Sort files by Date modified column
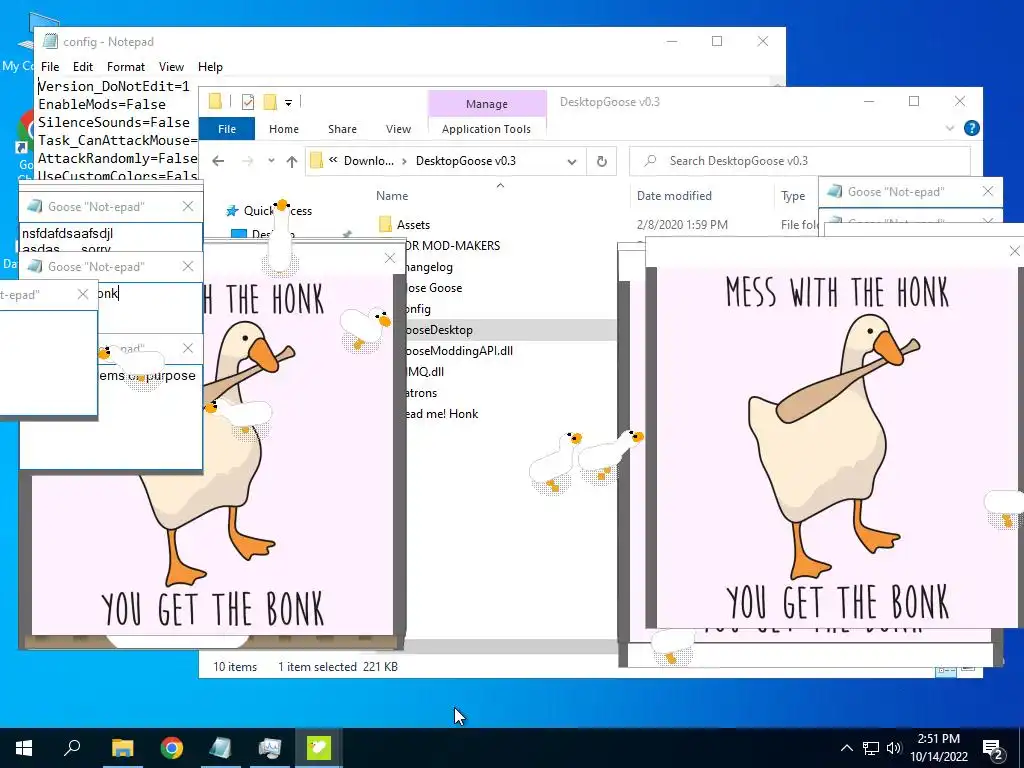 (674, 195)
